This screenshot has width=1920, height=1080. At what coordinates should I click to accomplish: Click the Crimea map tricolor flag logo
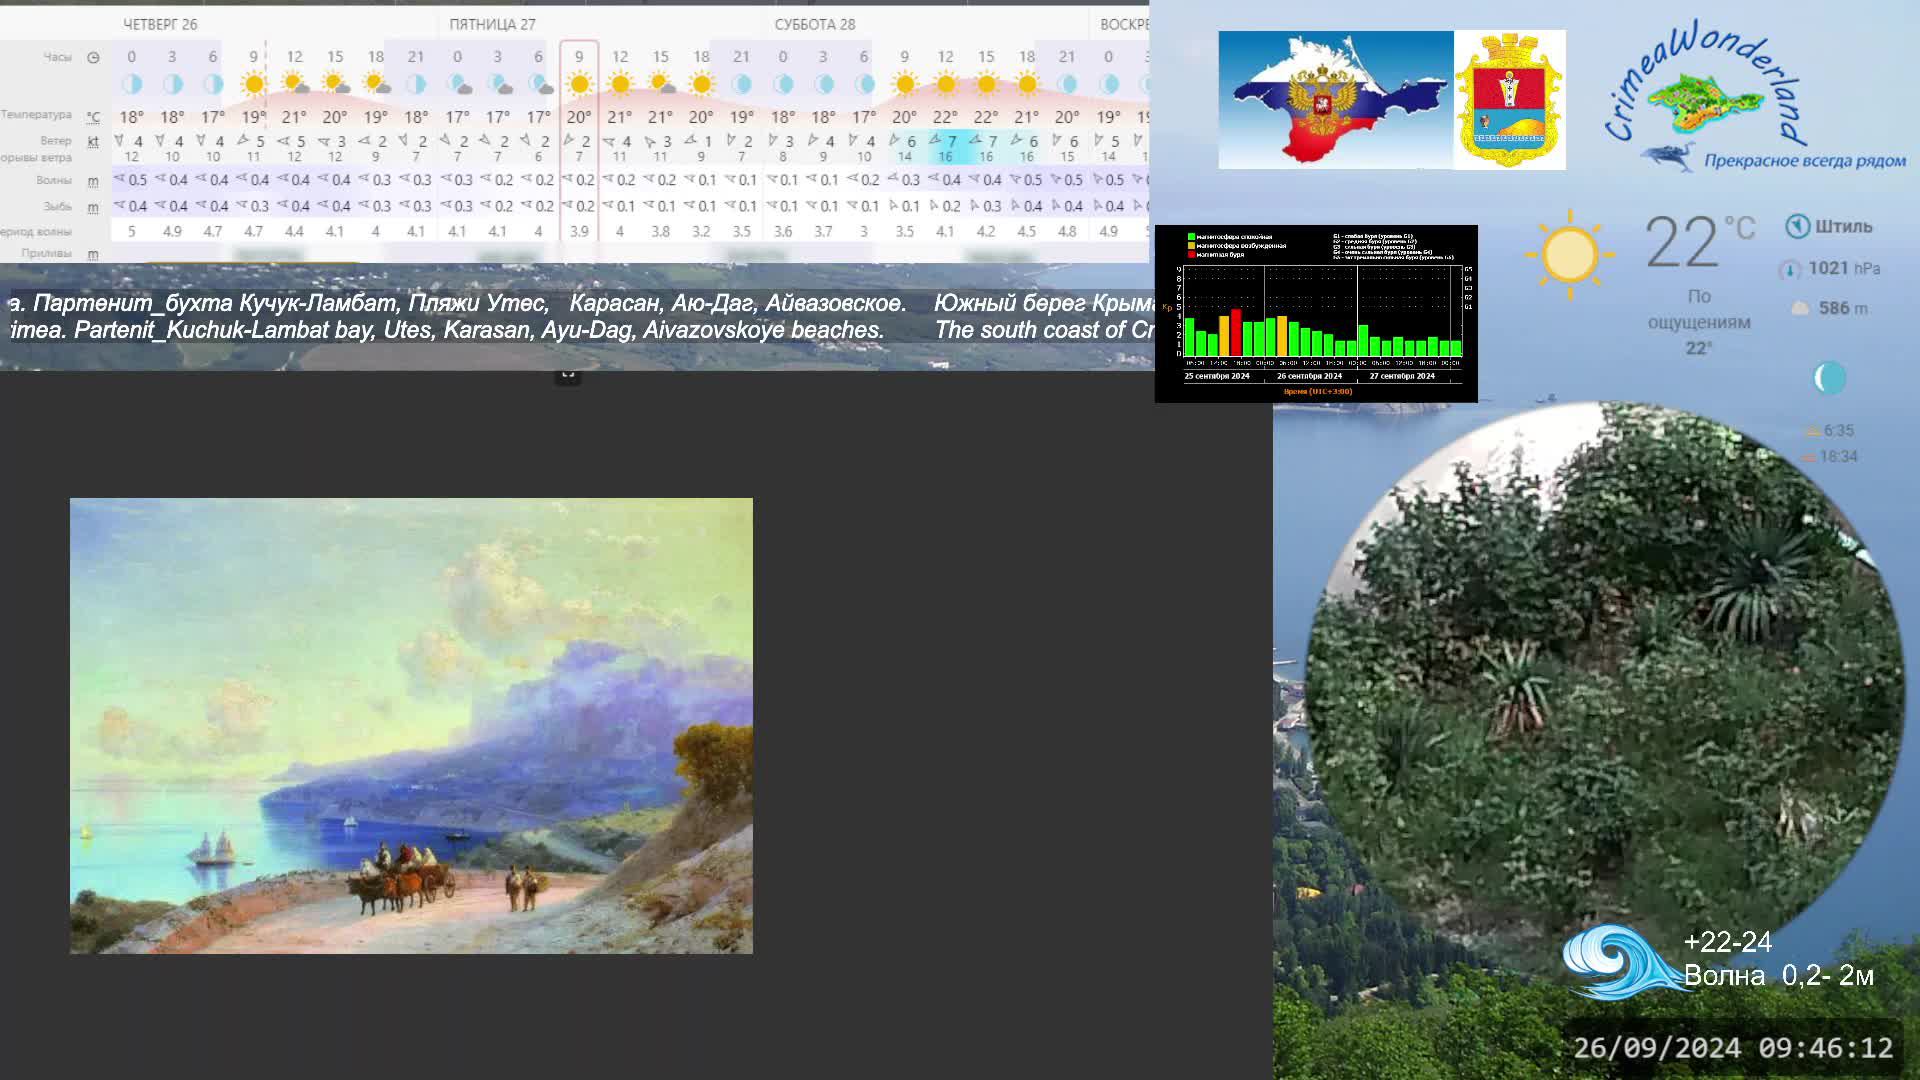(x=1335, y=100)
